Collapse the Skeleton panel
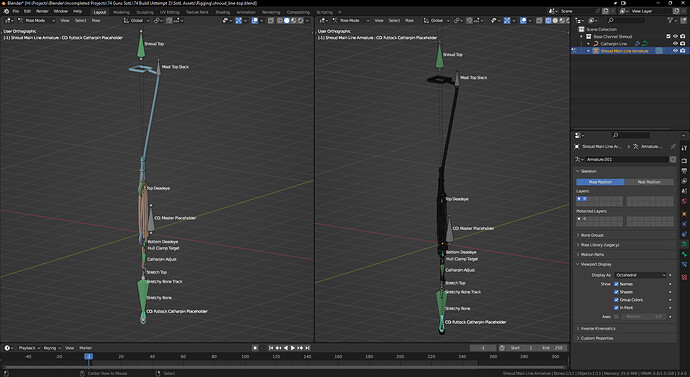 (588, 171)
